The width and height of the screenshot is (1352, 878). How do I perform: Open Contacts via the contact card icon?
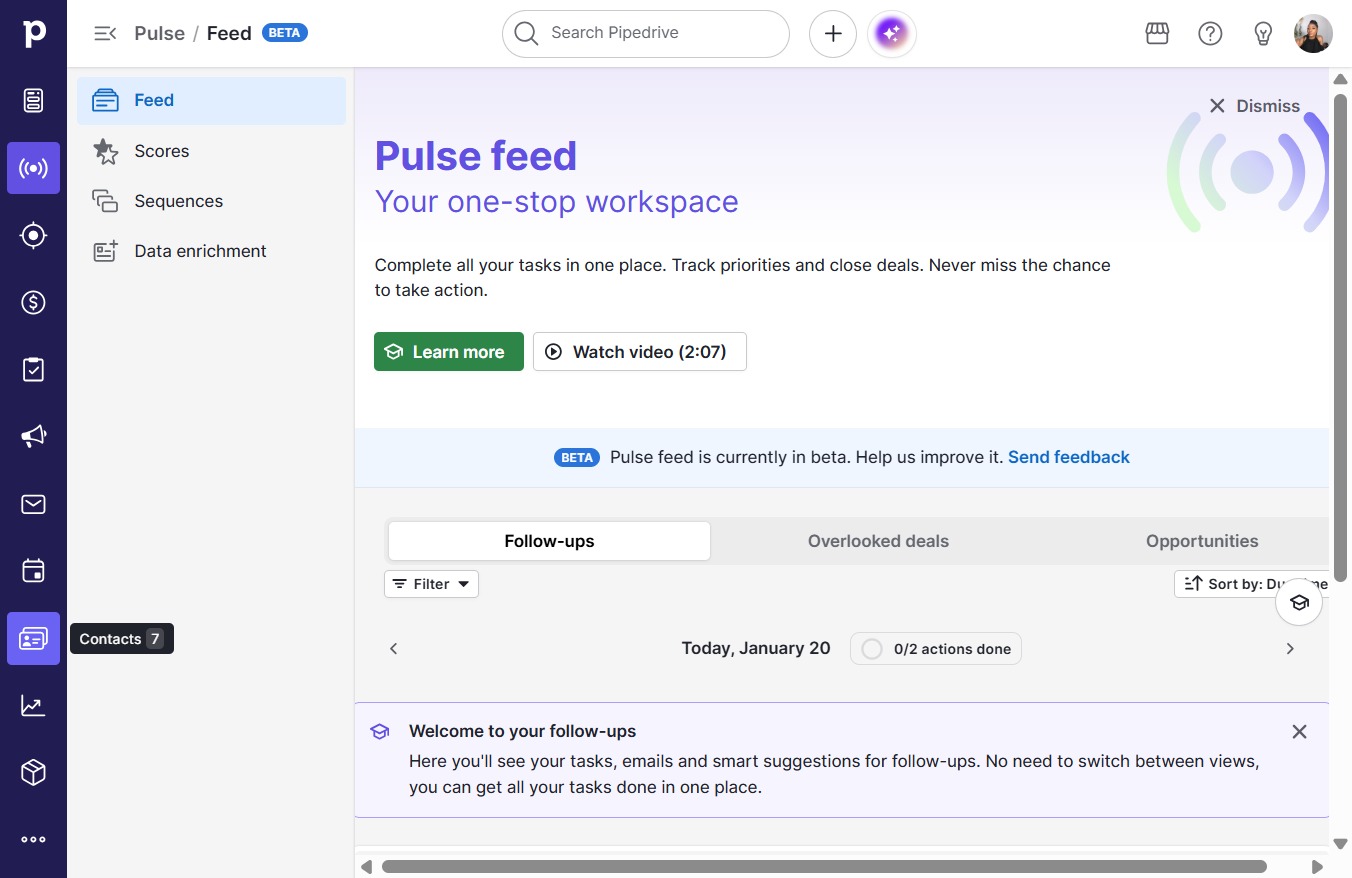pos(33,638)
